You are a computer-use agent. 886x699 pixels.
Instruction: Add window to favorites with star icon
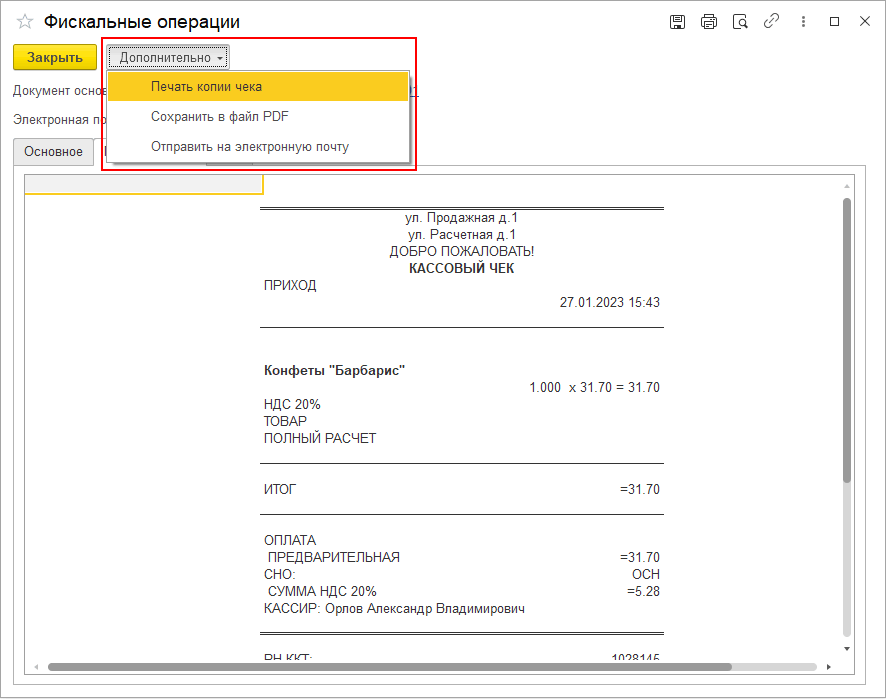(x=25, y=22)
